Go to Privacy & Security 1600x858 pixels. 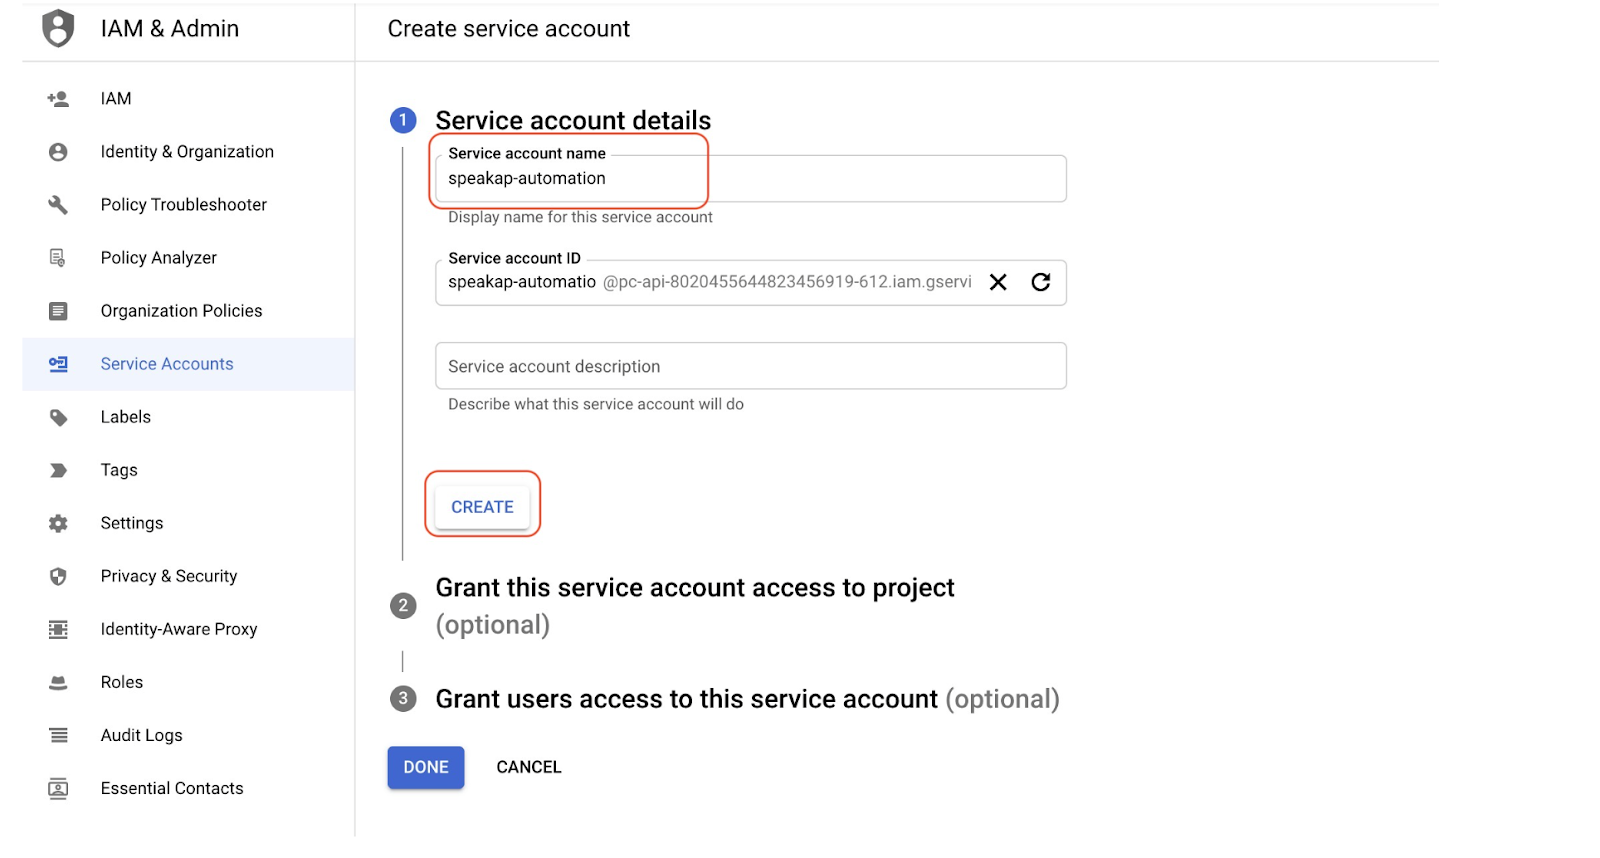point(188,576)
